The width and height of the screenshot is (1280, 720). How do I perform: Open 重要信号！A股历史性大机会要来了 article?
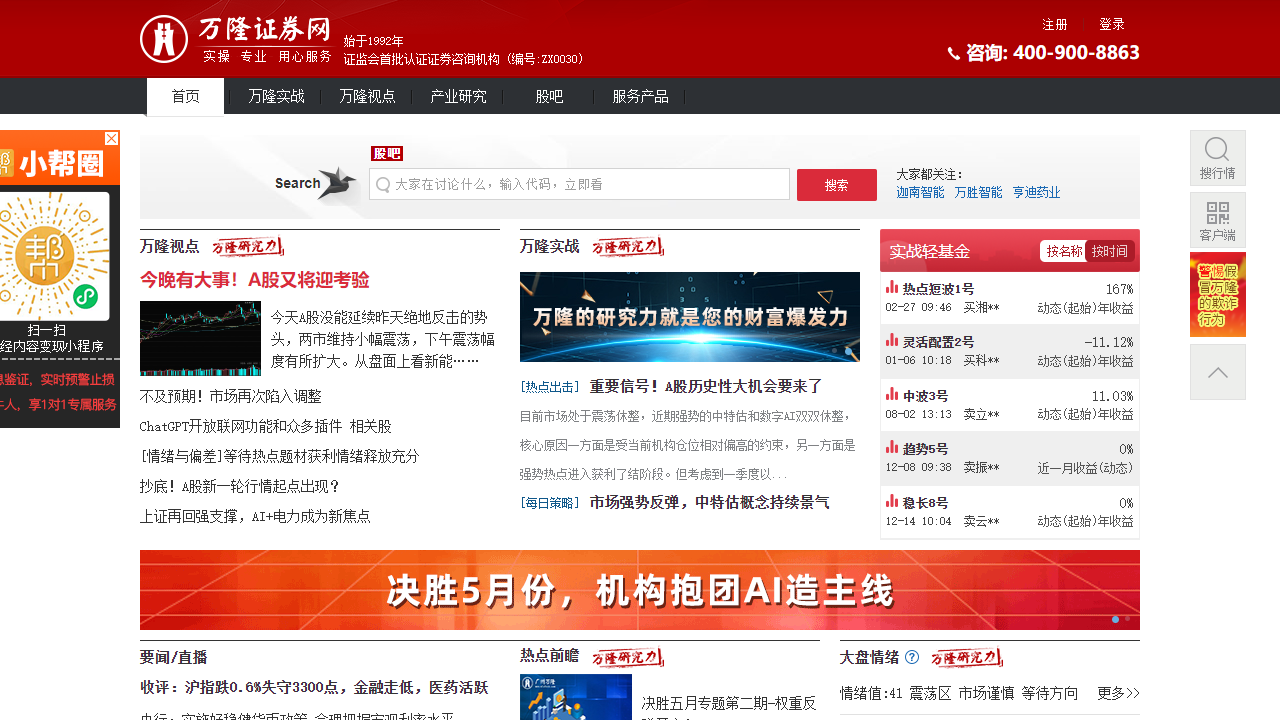706,386
